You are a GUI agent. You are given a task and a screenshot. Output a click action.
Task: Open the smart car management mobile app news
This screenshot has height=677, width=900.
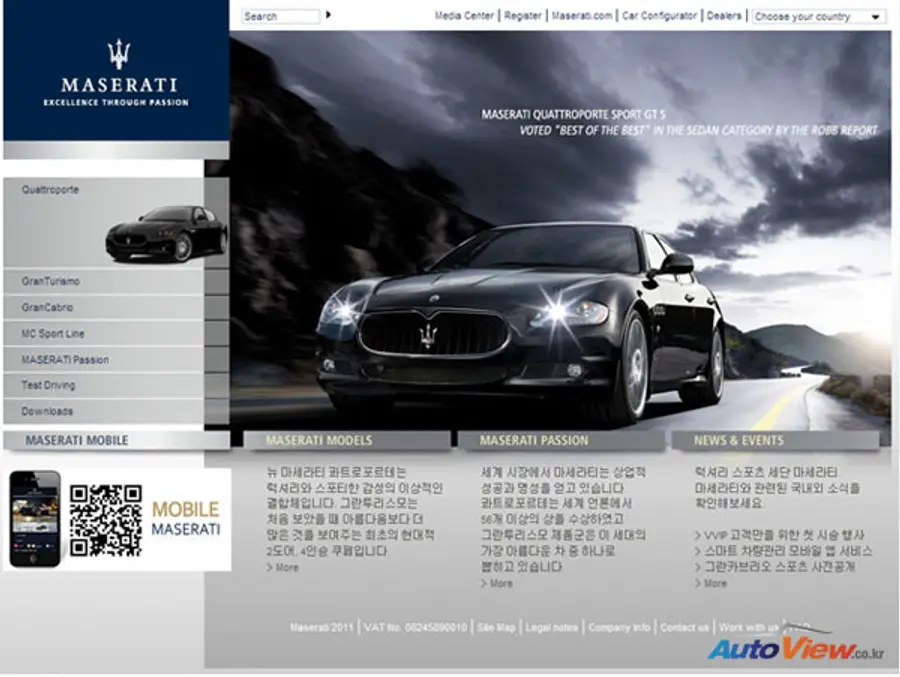point(783,551)
